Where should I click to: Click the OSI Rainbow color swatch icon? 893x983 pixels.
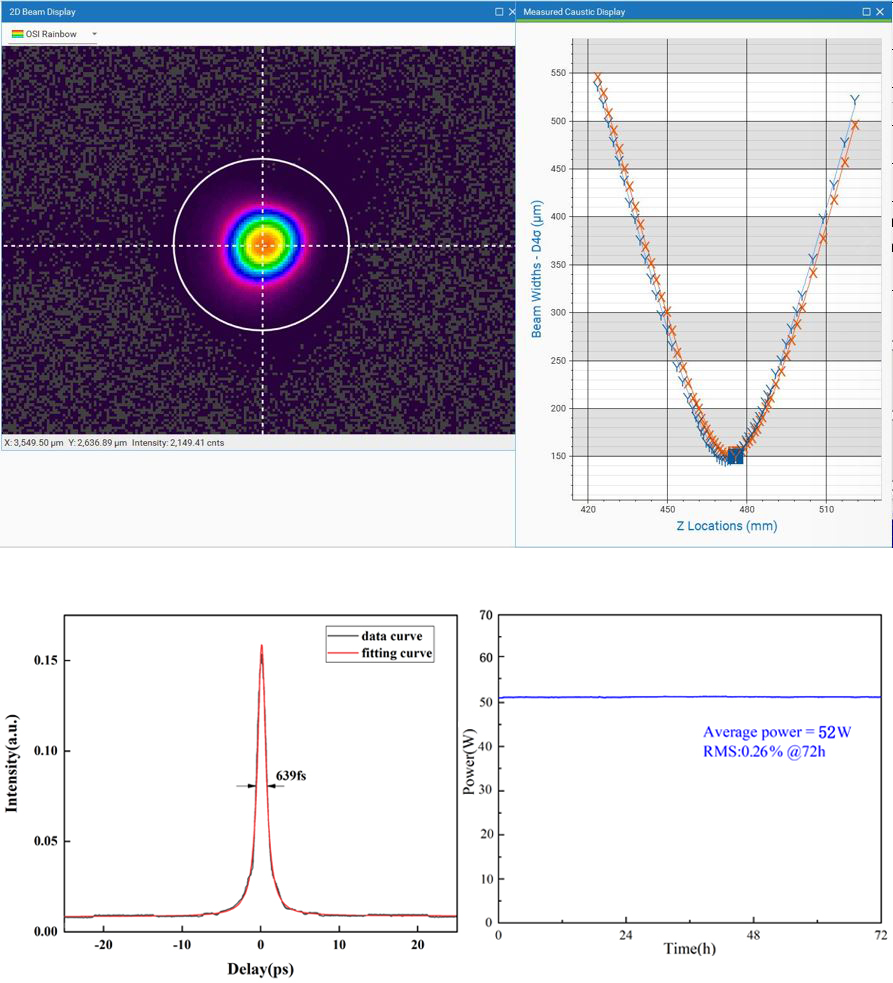tap(18, 34)
